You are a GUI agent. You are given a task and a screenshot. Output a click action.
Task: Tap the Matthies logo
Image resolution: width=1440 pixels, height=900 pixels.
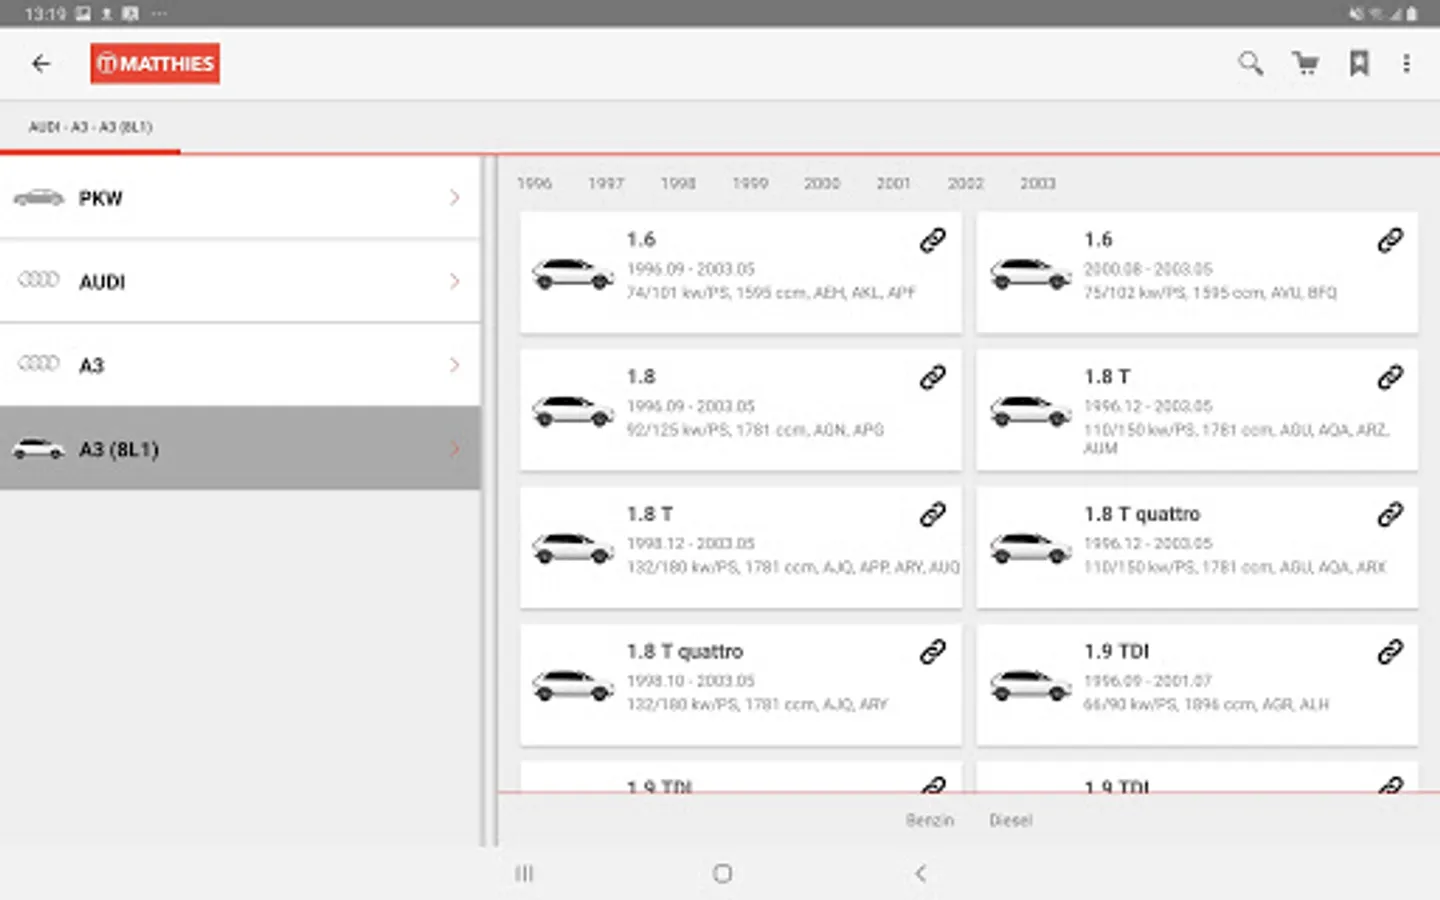point(155,64)
